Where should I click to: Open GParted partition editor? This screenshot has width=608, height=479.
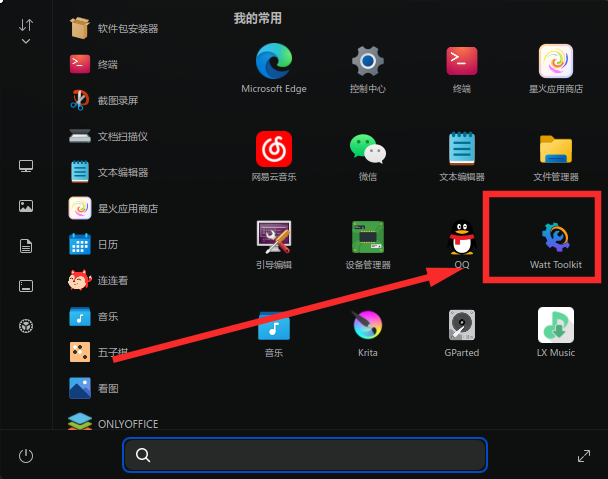click(461, 332)
